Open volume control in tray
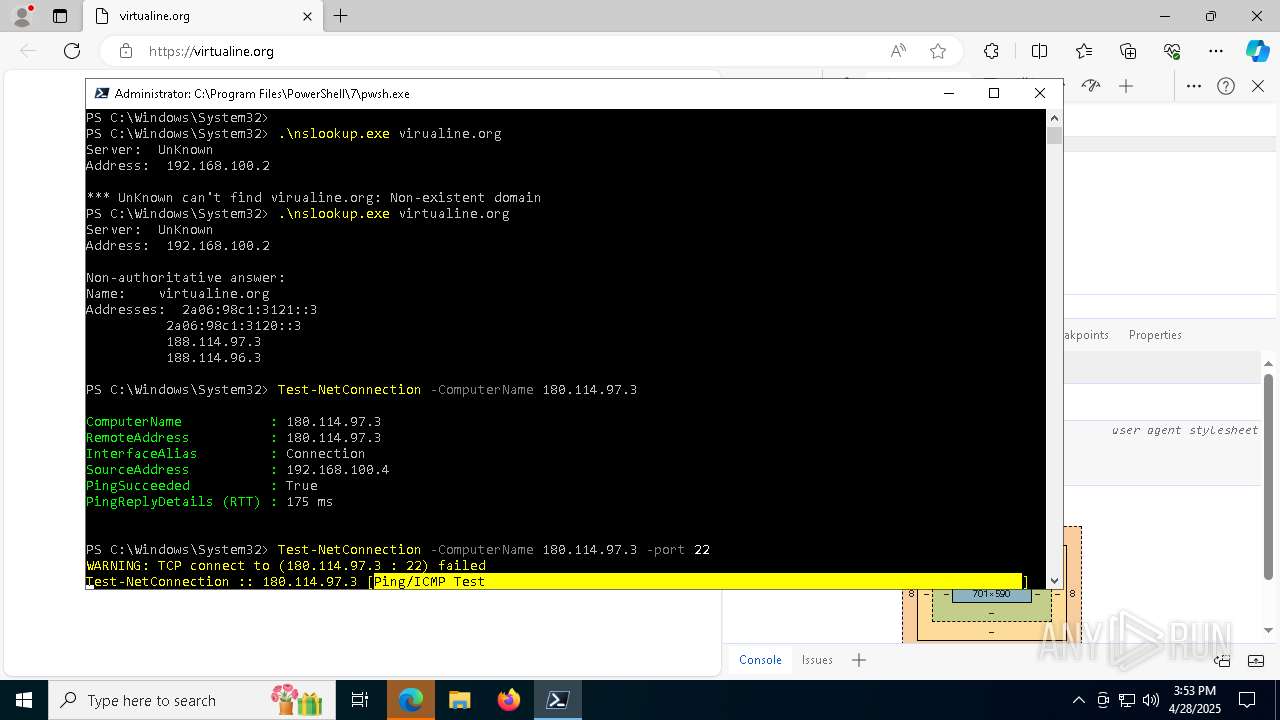 pyautogui.click(x=1151, y=700)
